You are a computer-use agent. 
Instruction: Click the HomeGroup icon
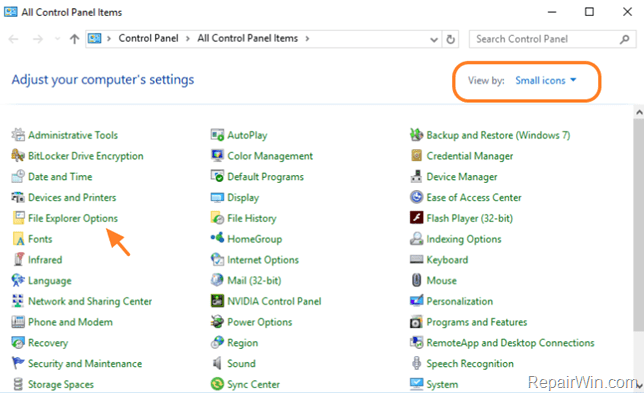(x=217, y=238)
